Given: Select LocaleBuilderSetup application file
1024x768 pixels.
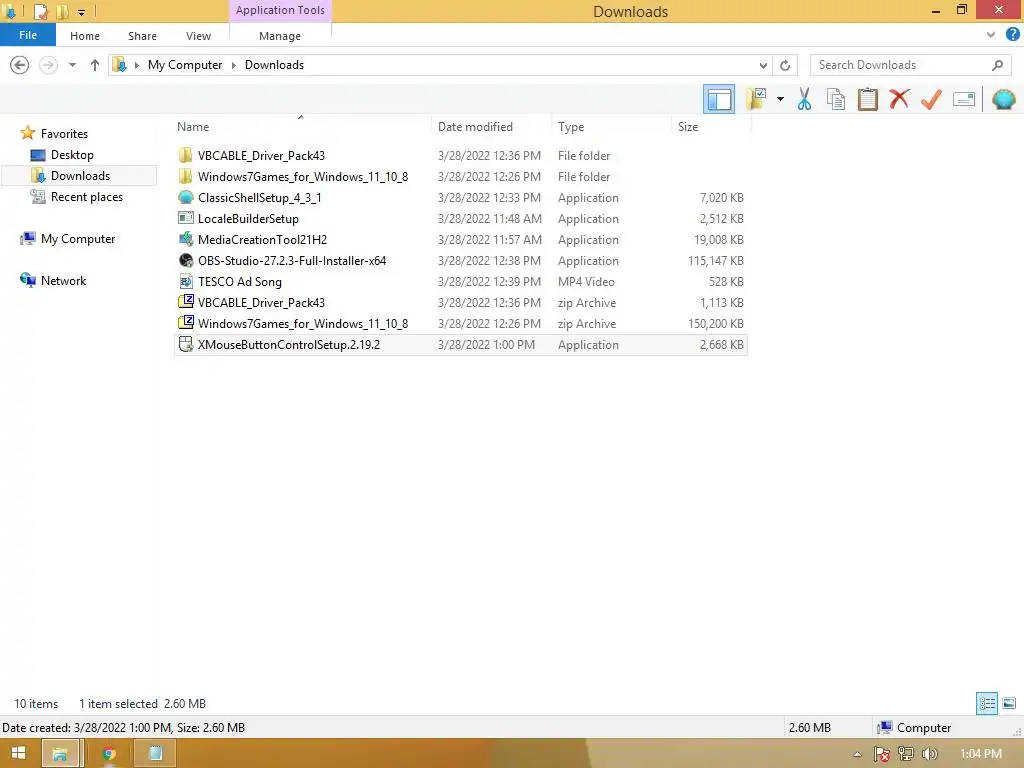Looking at the screenshot, I should [x=461, y=218].
